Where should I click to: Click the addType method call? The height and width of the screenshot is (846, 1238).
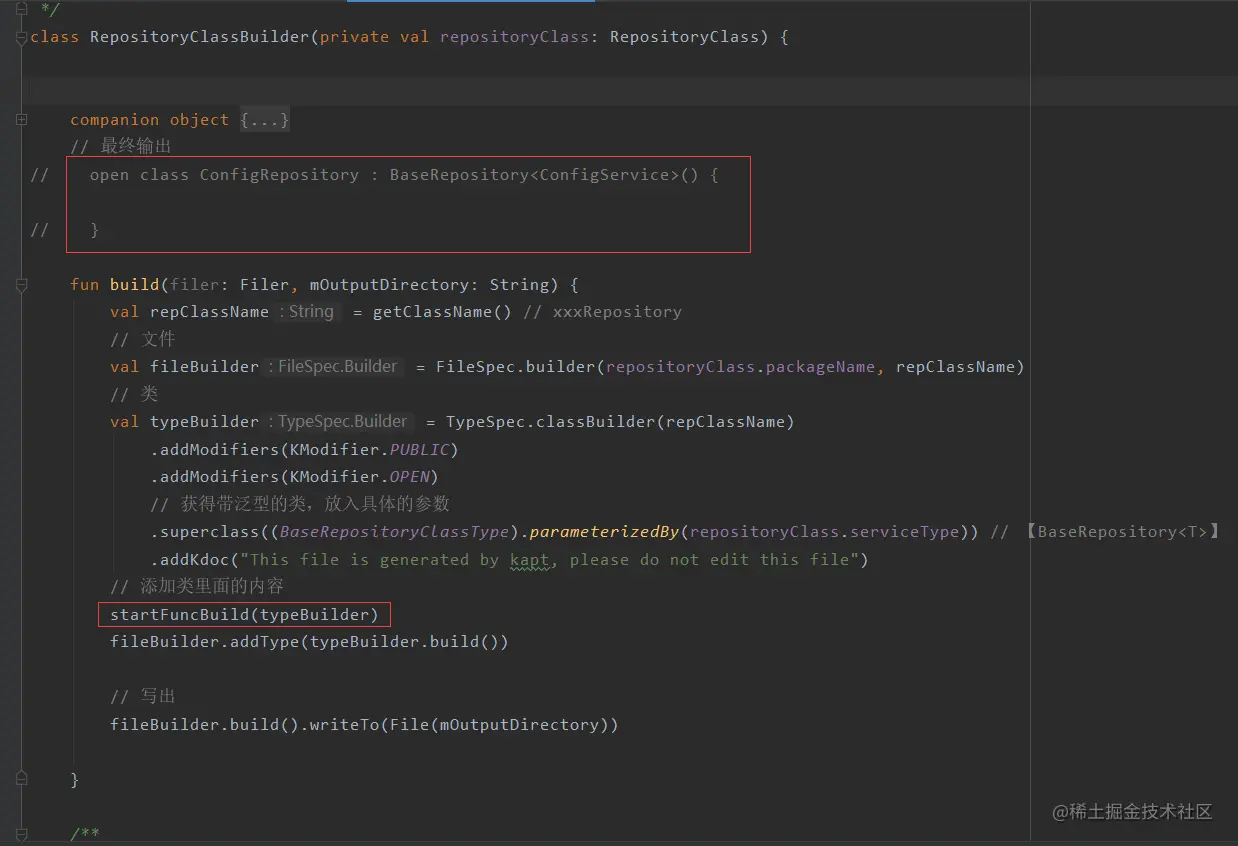pyautogui.click(x=264, y=642)
